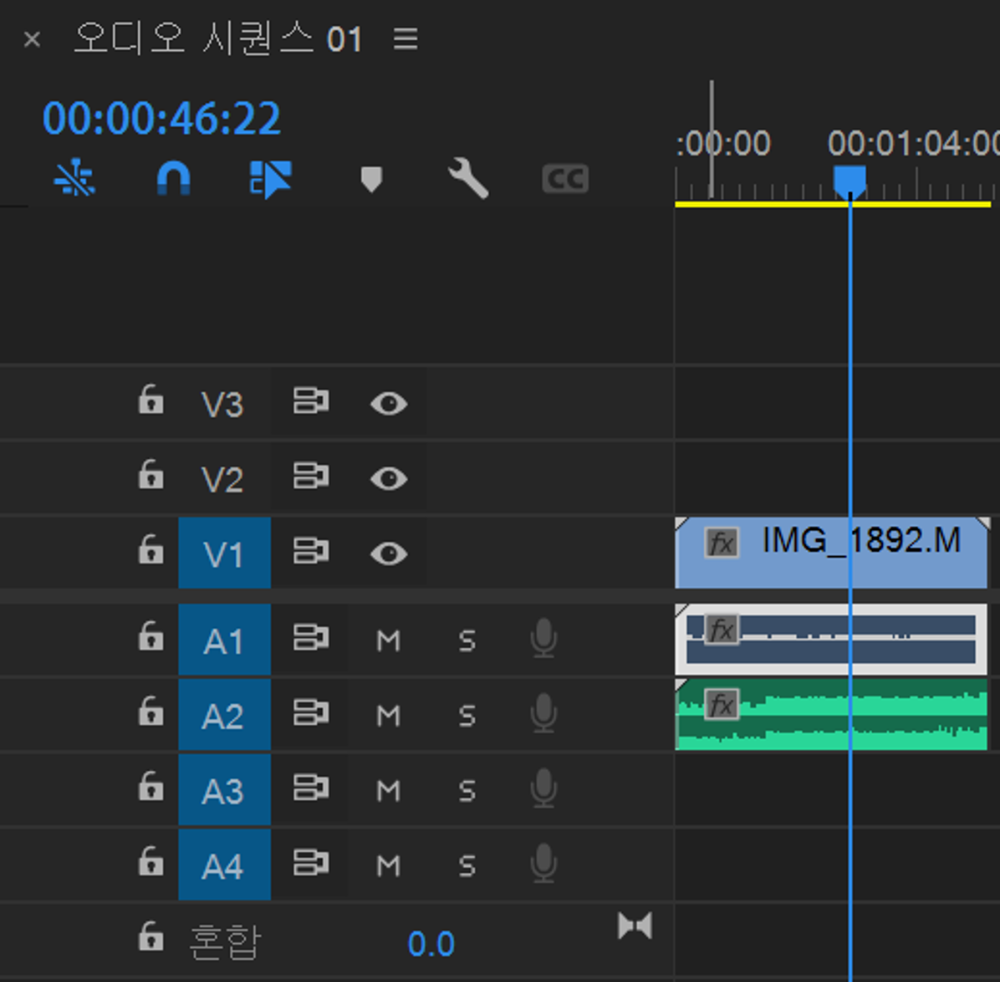Select the IMG_1892 video clip on V1
The image size is (1000, 982).
pyautogui.click(x=832, y=553)
